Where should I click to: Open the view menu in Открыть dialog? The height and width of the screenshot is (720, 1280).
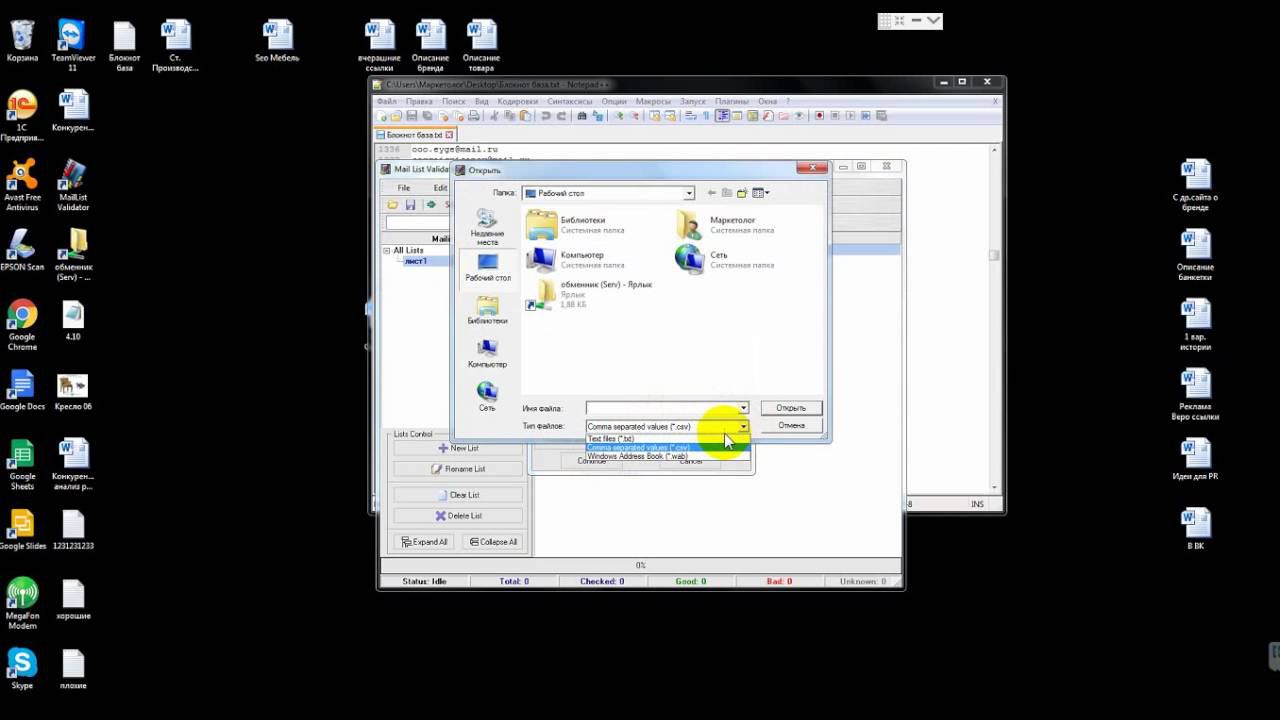(x=761, y=193)
